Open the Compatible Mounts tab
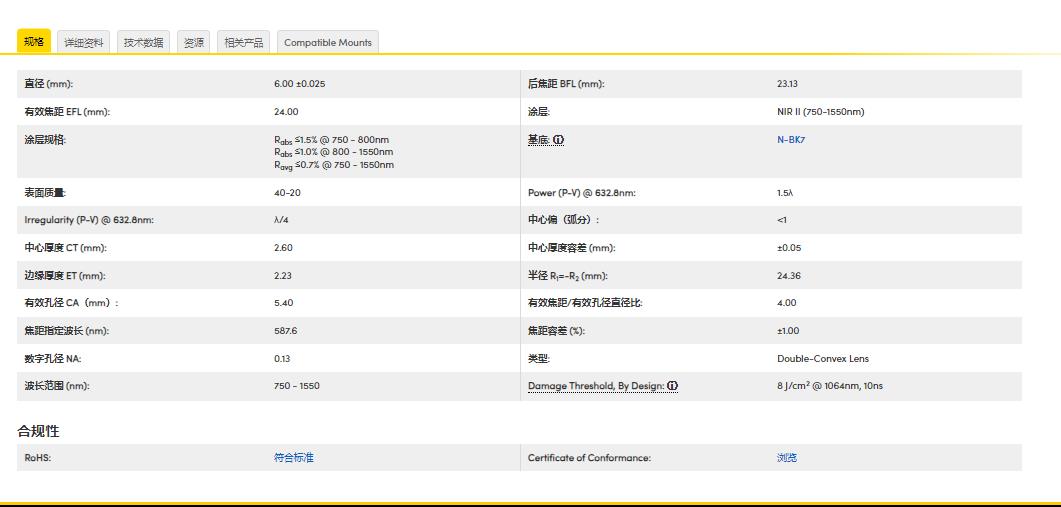The height and width of the screenshot is (507, 1061). 327,43
